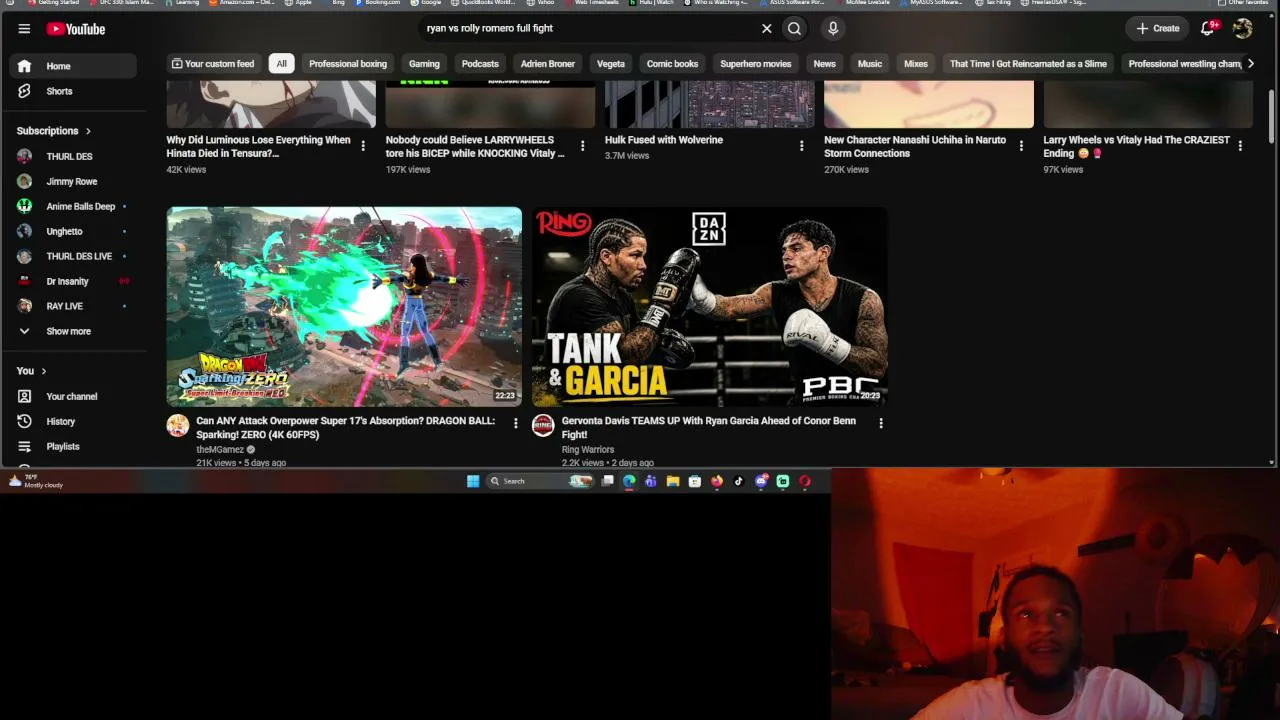The width and height of the screenshot is (1280, 720).
Task: Select the Adrien Broner chip
Action: pyautogui.click(x=548, y=64)
